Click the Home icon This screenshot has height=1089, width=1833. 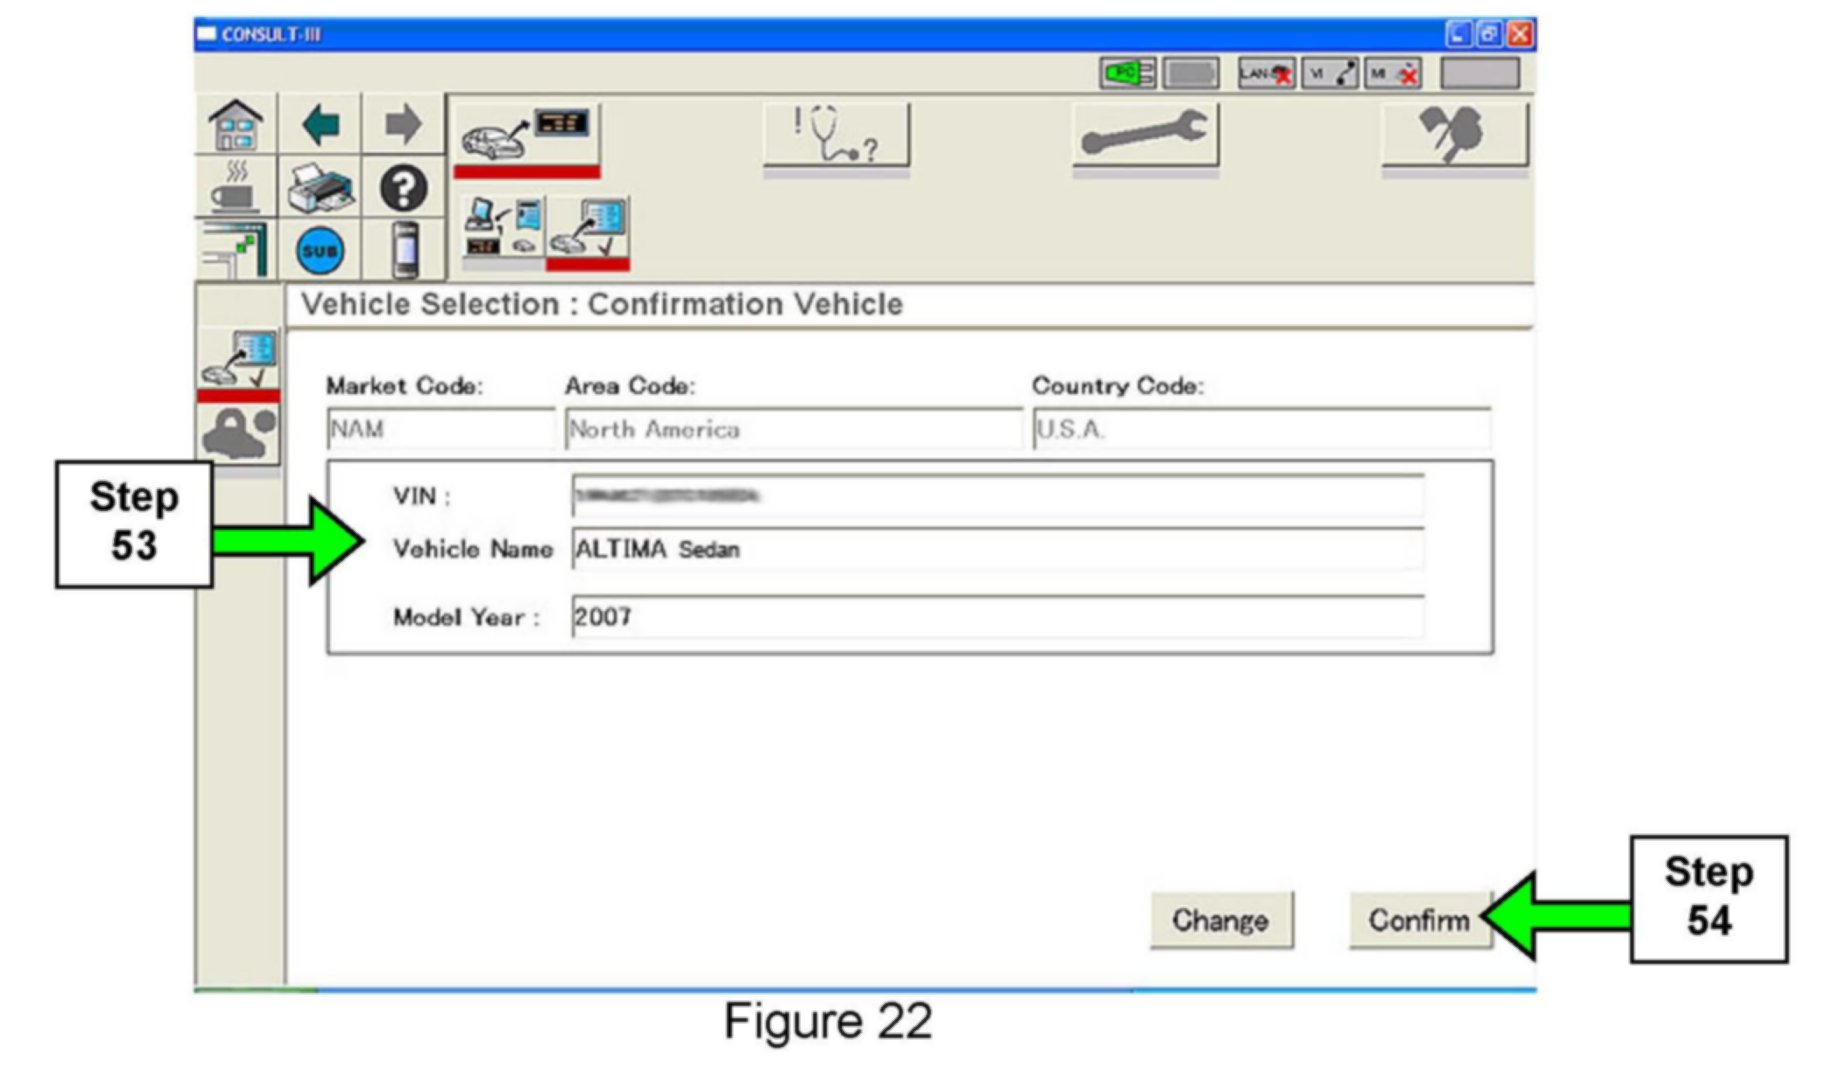point(236,126)
